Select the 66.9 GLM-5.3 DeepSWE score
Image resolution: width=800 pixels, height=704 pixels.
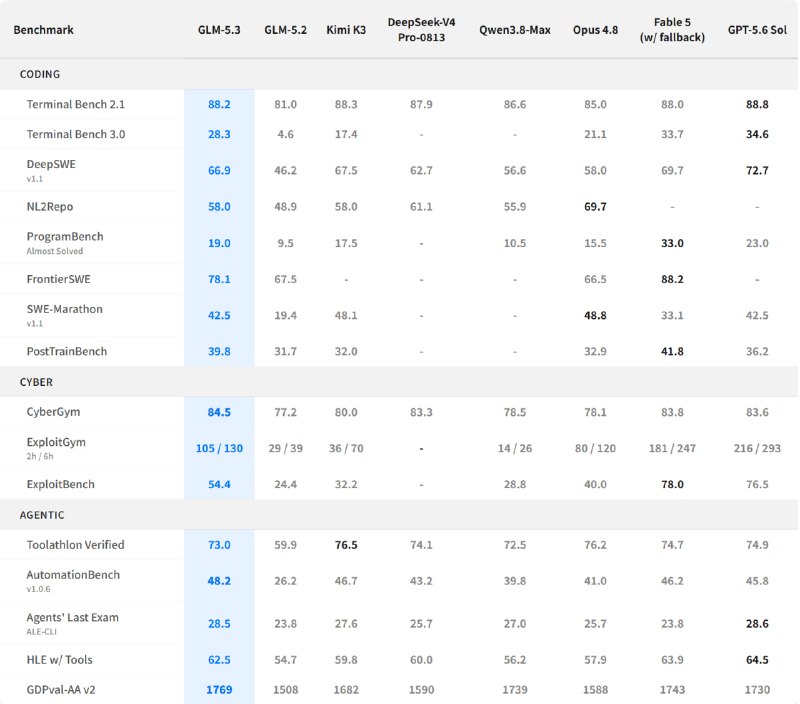pos(219,170)
